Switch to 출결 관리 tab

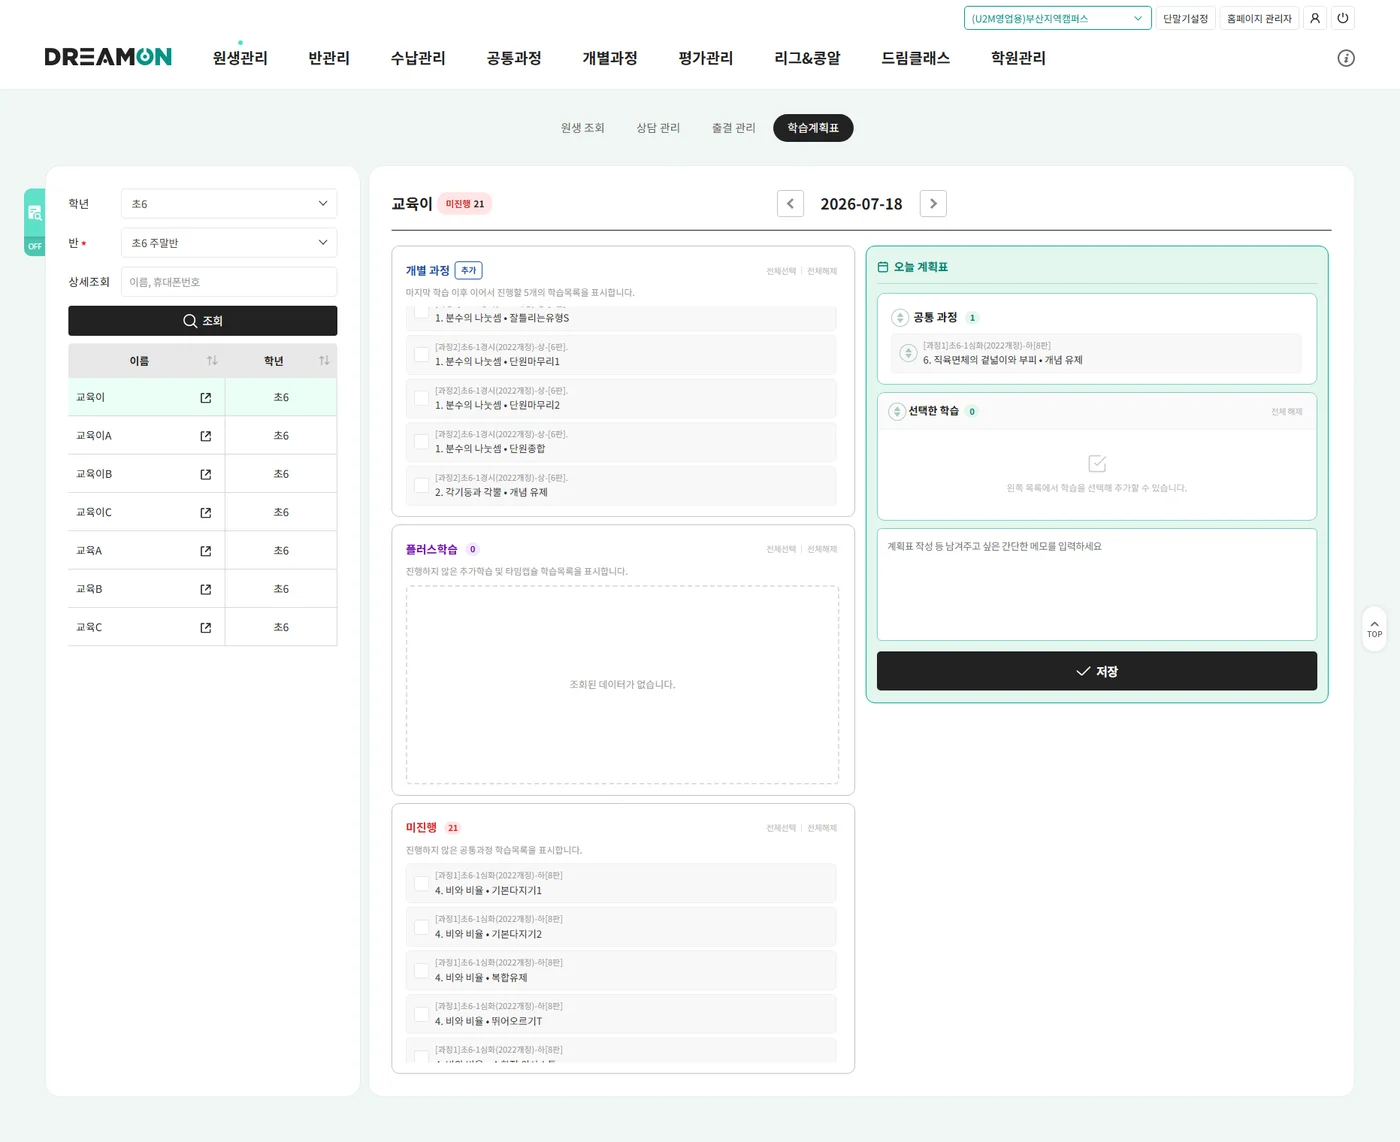(734, 128)
